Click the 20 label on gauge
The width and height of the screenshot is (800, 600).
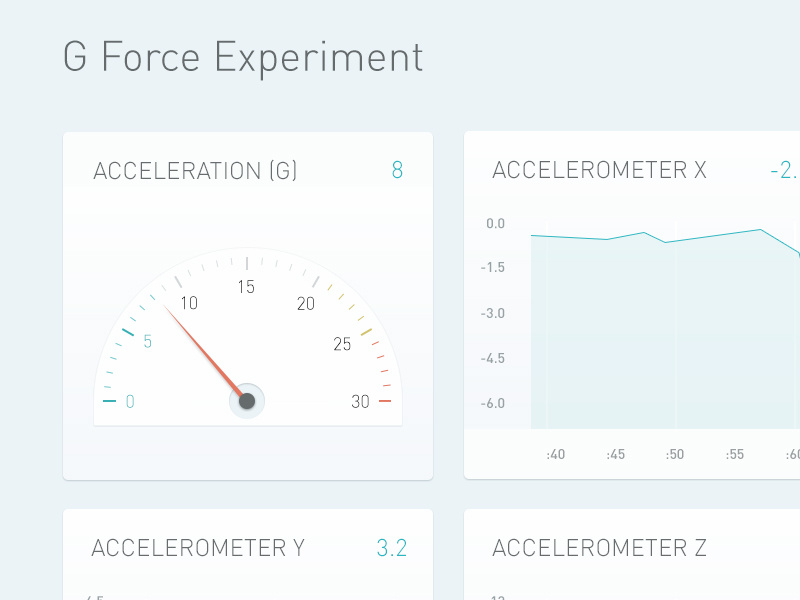(306, 304)
